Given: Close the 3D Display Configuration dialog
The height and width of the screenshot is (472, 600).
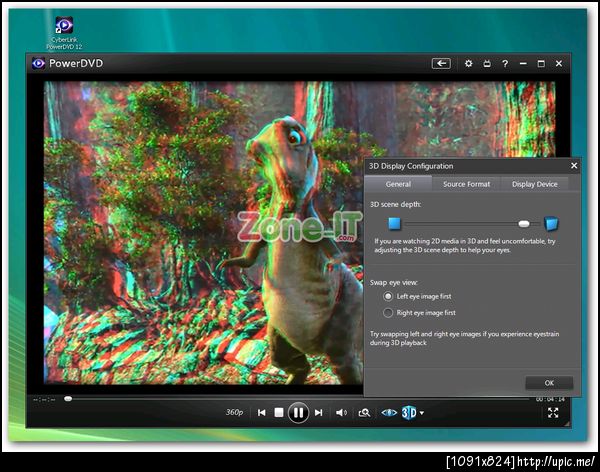Looking at the screenshot, I should click(x=574, y=166).
